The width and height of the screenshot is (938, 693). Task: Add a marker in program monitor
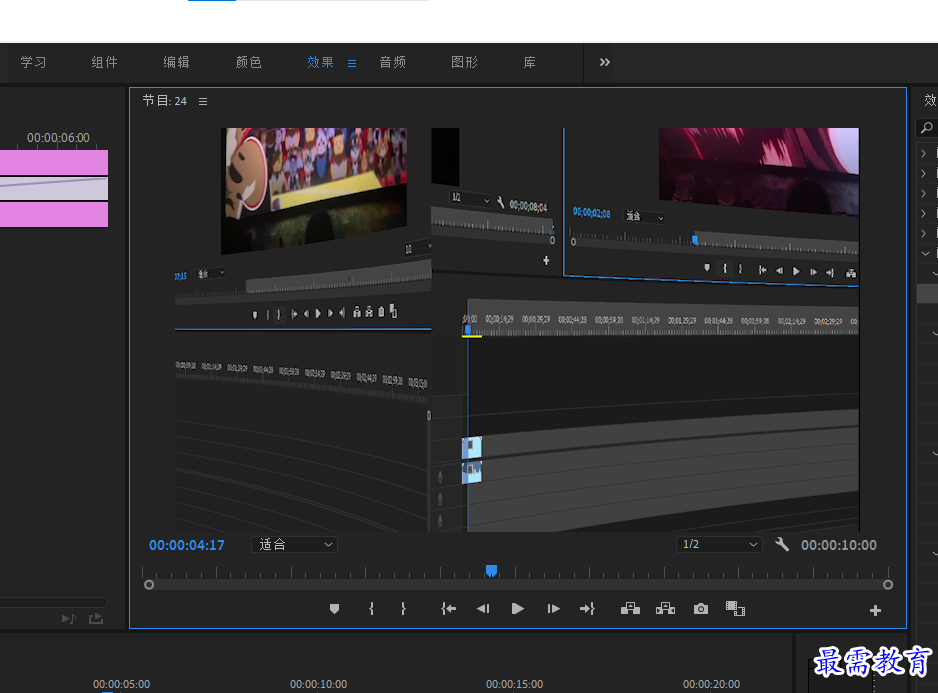pos(334,609)
